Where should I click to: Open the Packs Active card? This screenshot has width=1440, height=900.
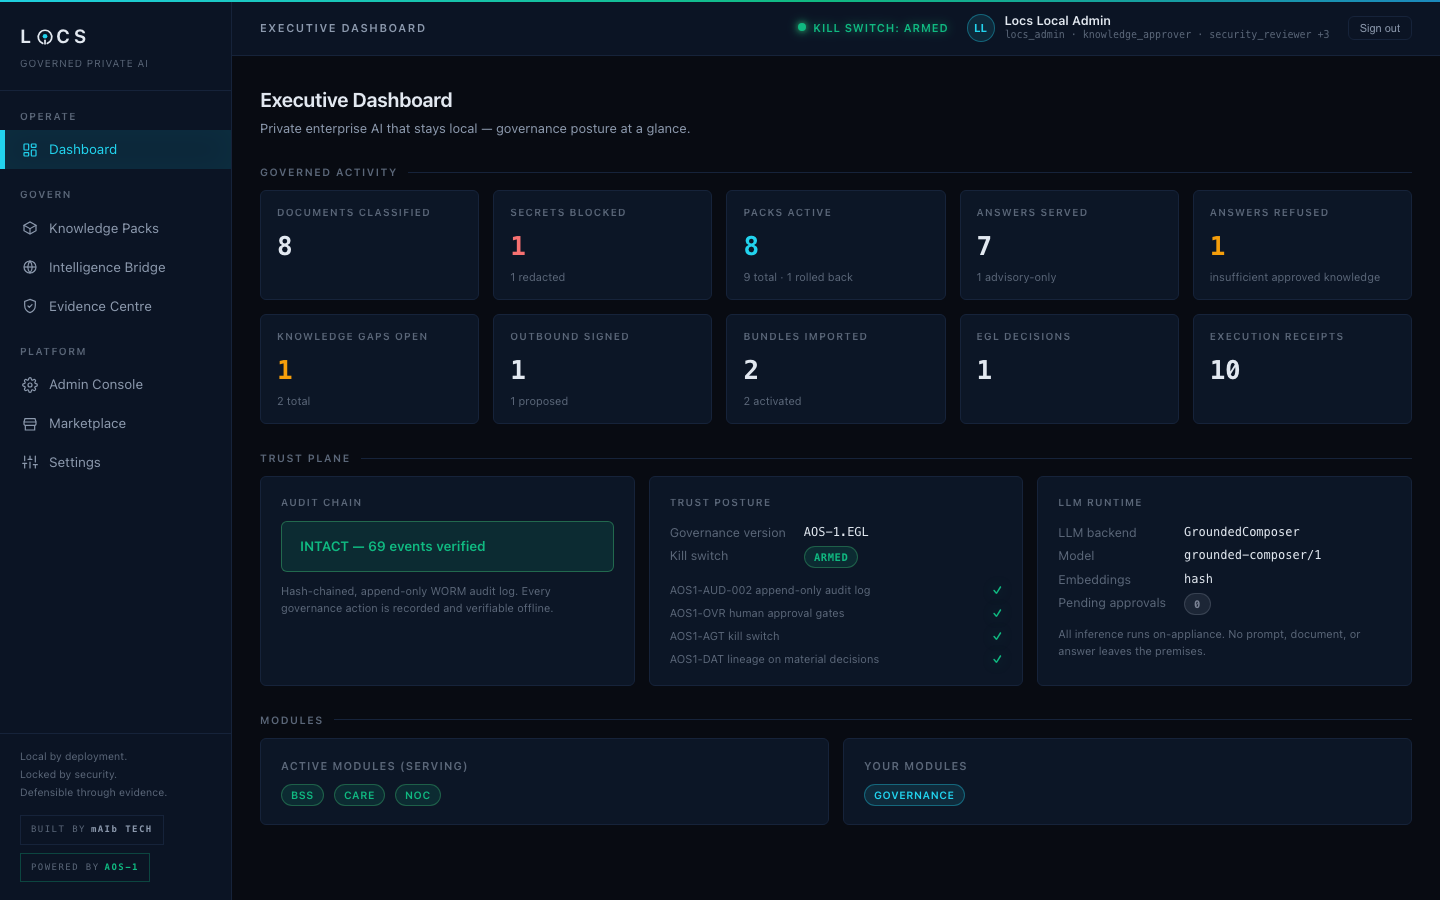tap(836, 245)
